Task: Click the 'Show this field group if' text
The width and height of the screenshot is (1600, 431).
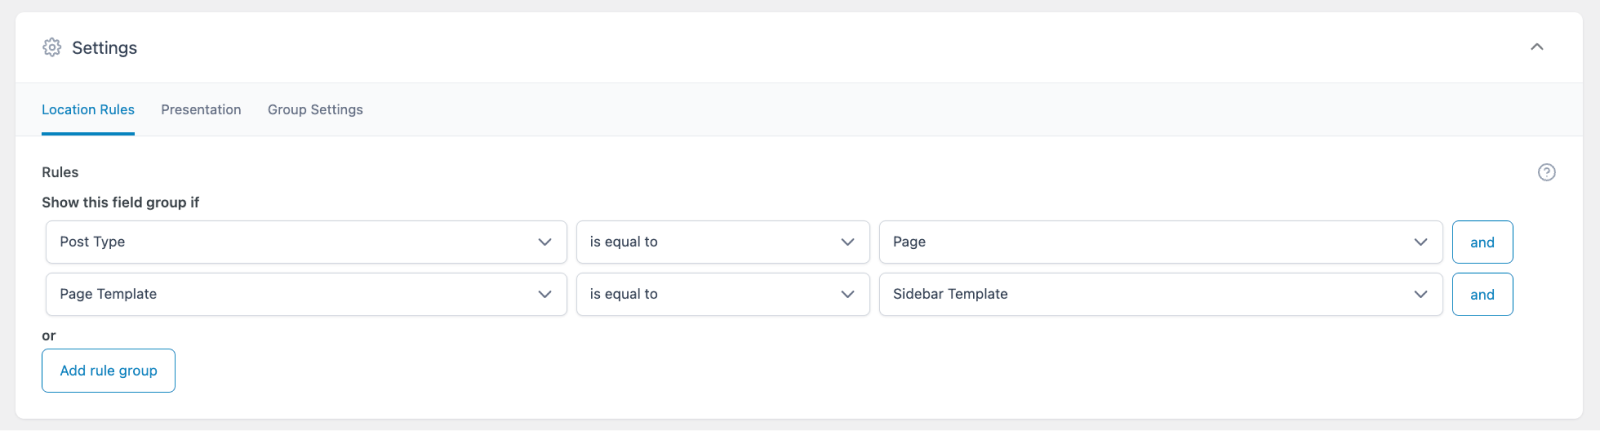Action: point(120,202)
